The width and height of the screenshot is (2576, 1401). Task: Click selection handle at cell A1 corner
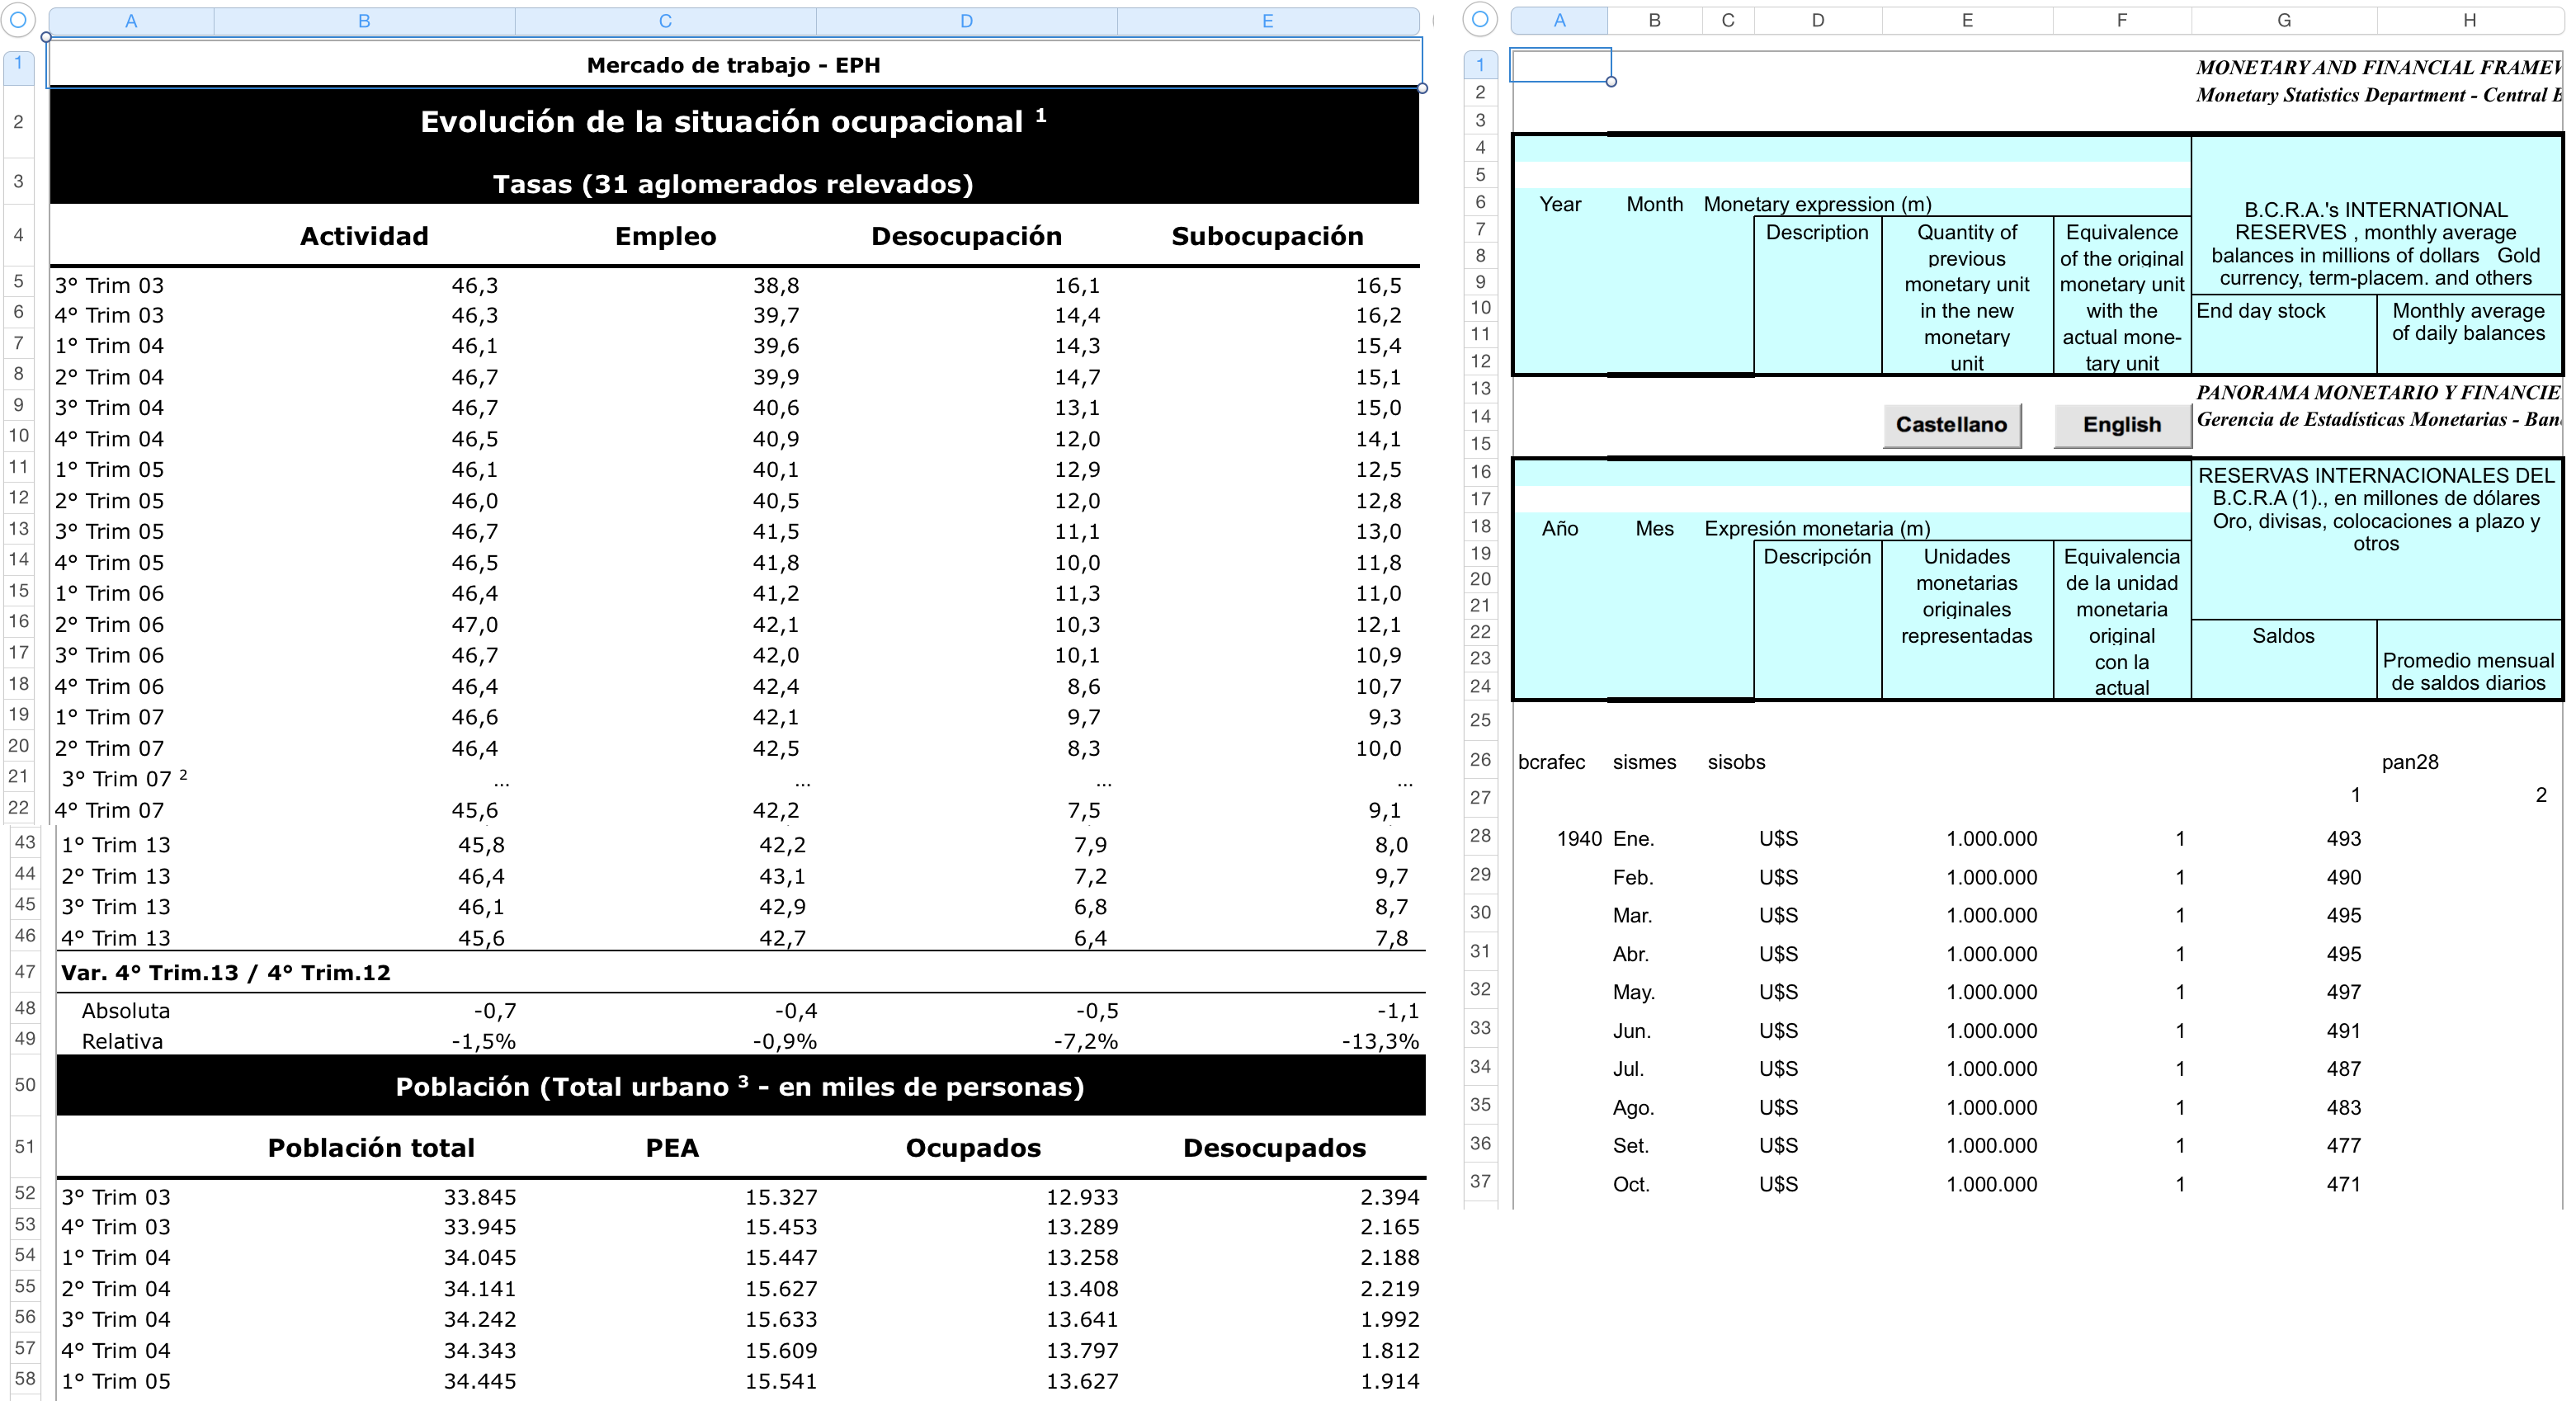pos(1611,82)
